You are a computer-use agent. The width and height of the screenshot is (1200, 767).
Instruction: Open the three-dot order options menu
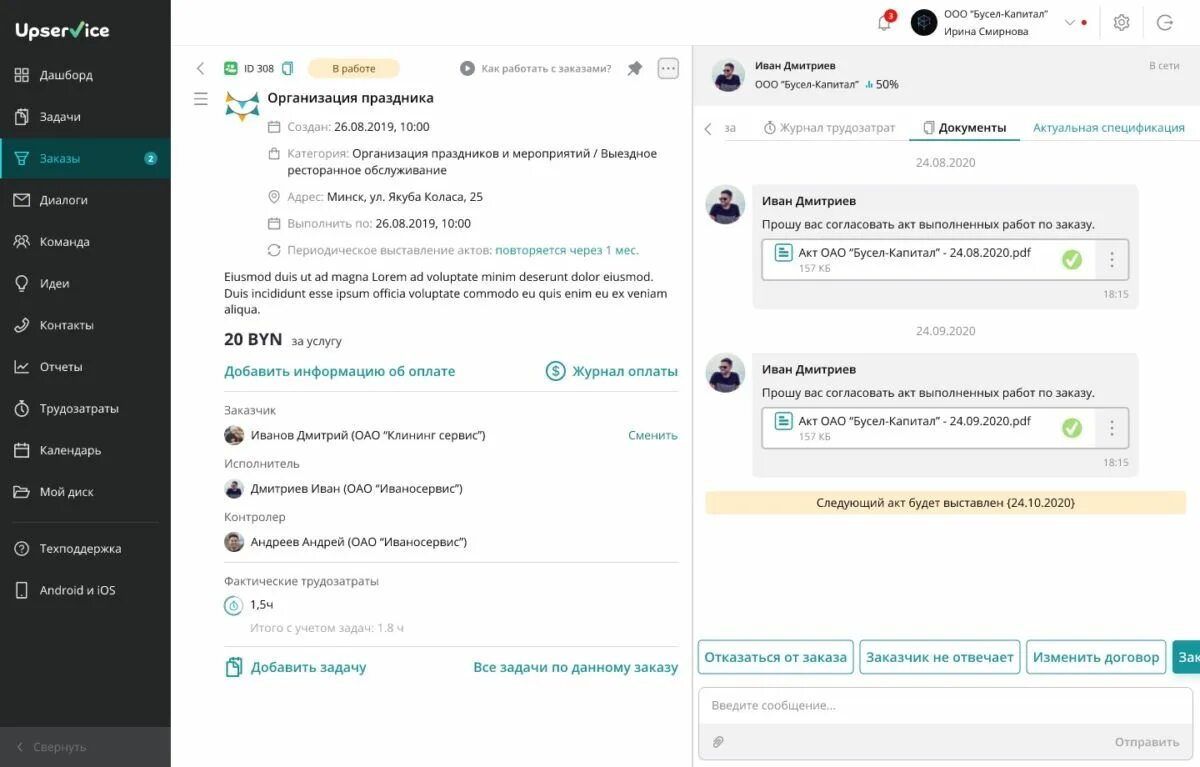tap(668, 68)
